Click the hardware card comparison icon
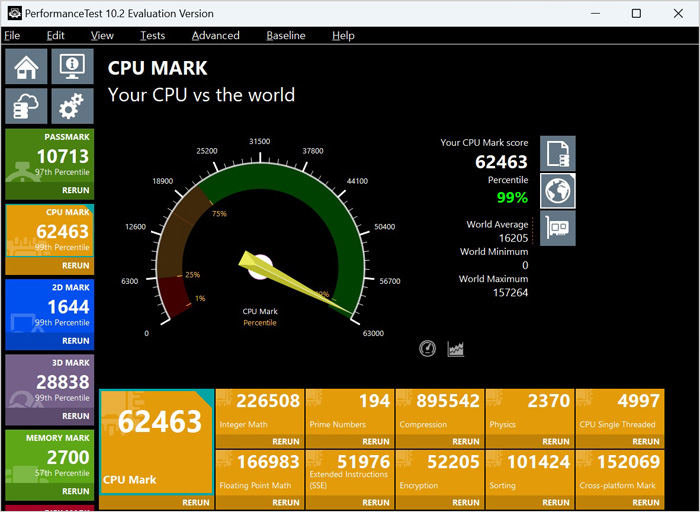 [558, 228]
